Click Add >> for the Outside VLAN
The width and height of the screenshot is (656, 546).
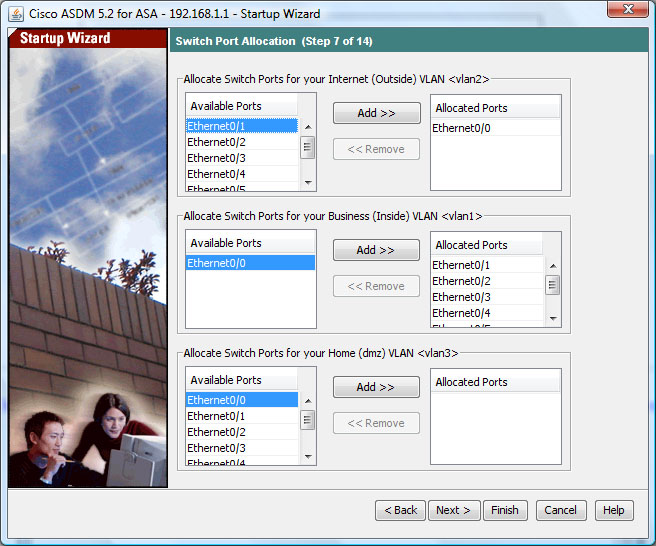coord(377,113)
